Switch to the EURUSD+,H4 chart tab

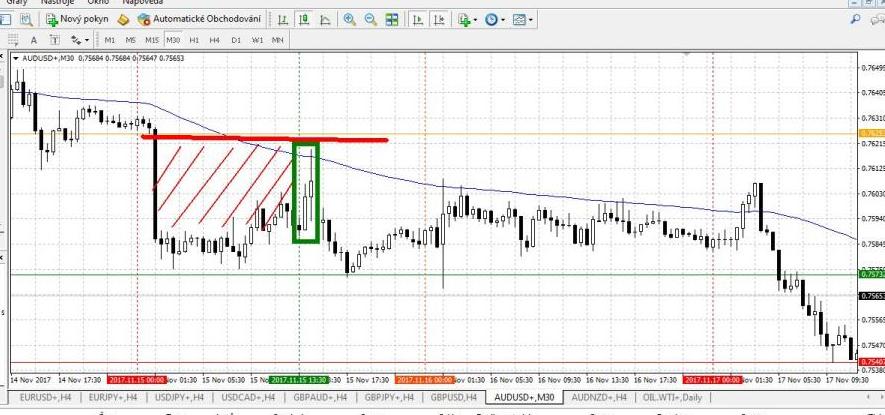45,397
